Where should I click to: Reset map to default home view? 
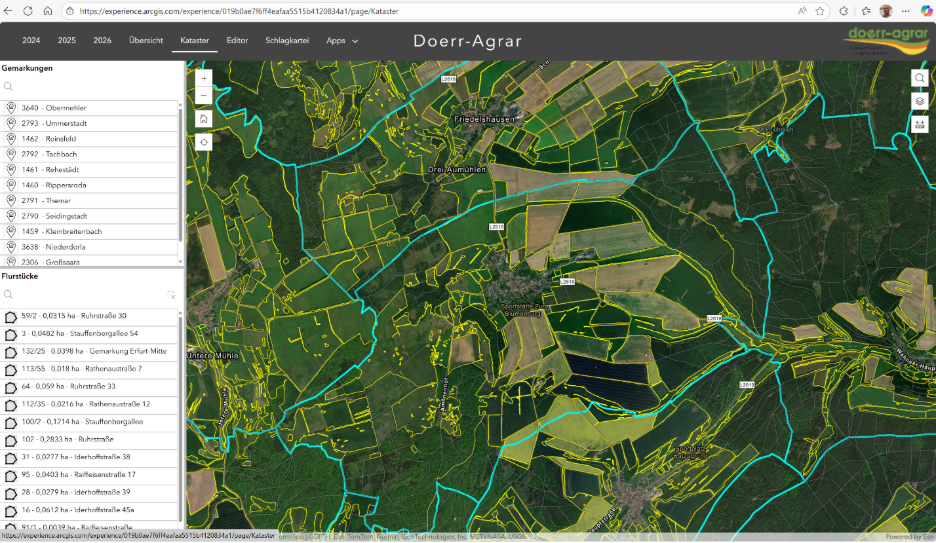tap(204, 119)
